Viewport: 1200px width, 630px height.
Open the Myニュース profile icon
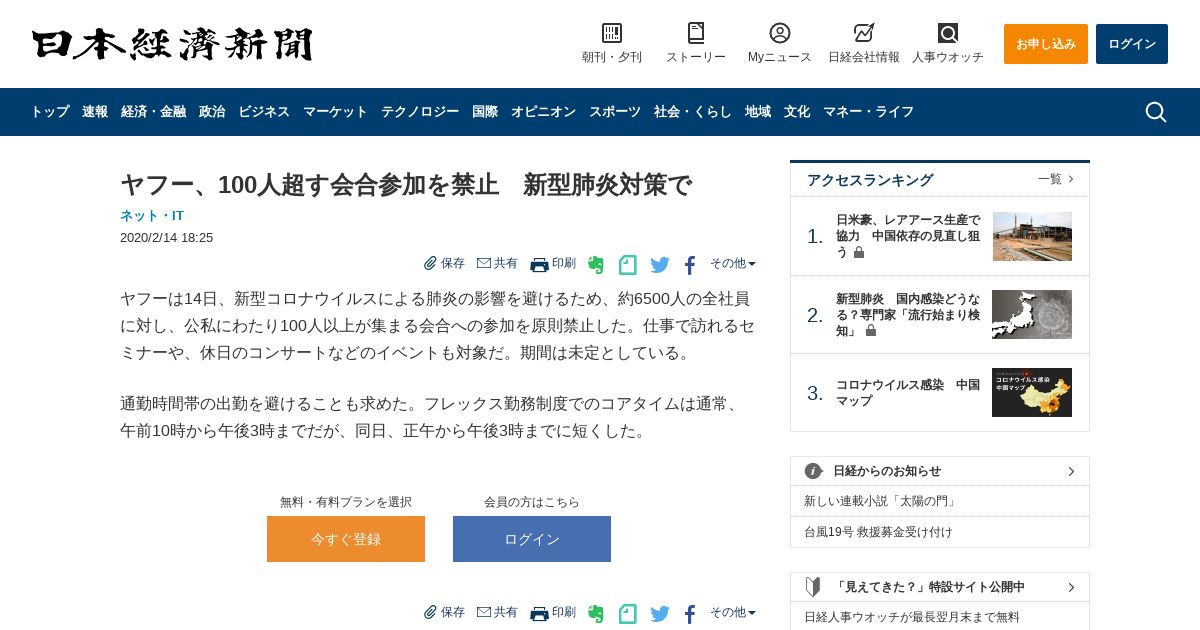[780, 33]
